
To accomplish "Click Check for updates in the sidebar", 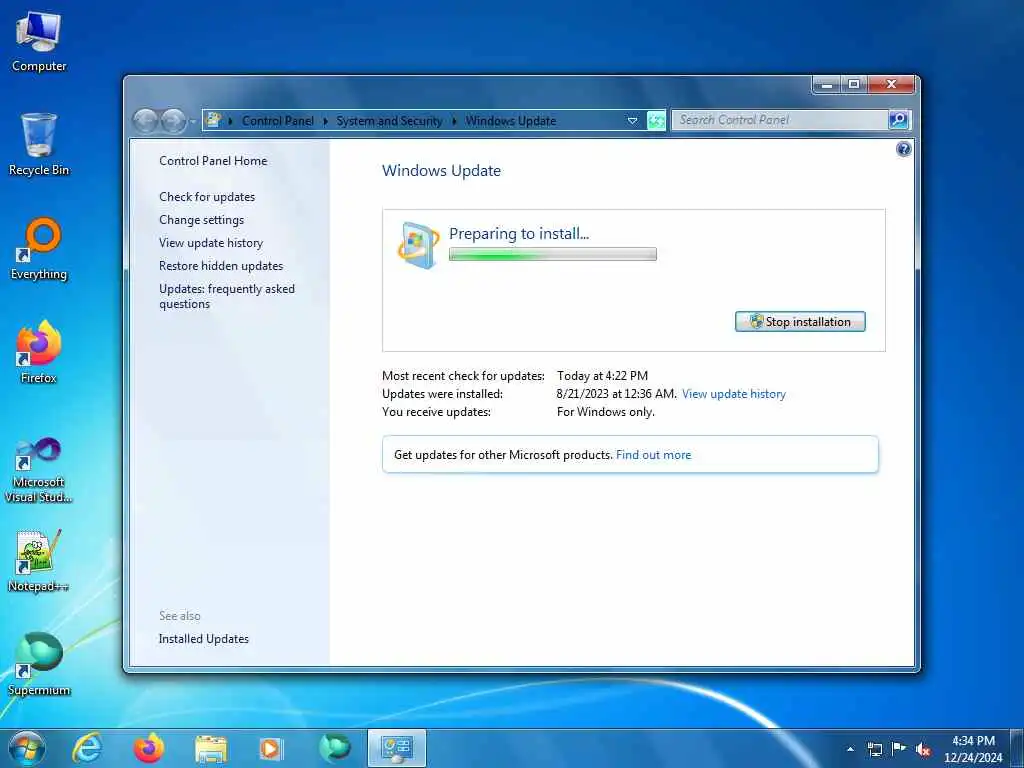I will 207,197.
